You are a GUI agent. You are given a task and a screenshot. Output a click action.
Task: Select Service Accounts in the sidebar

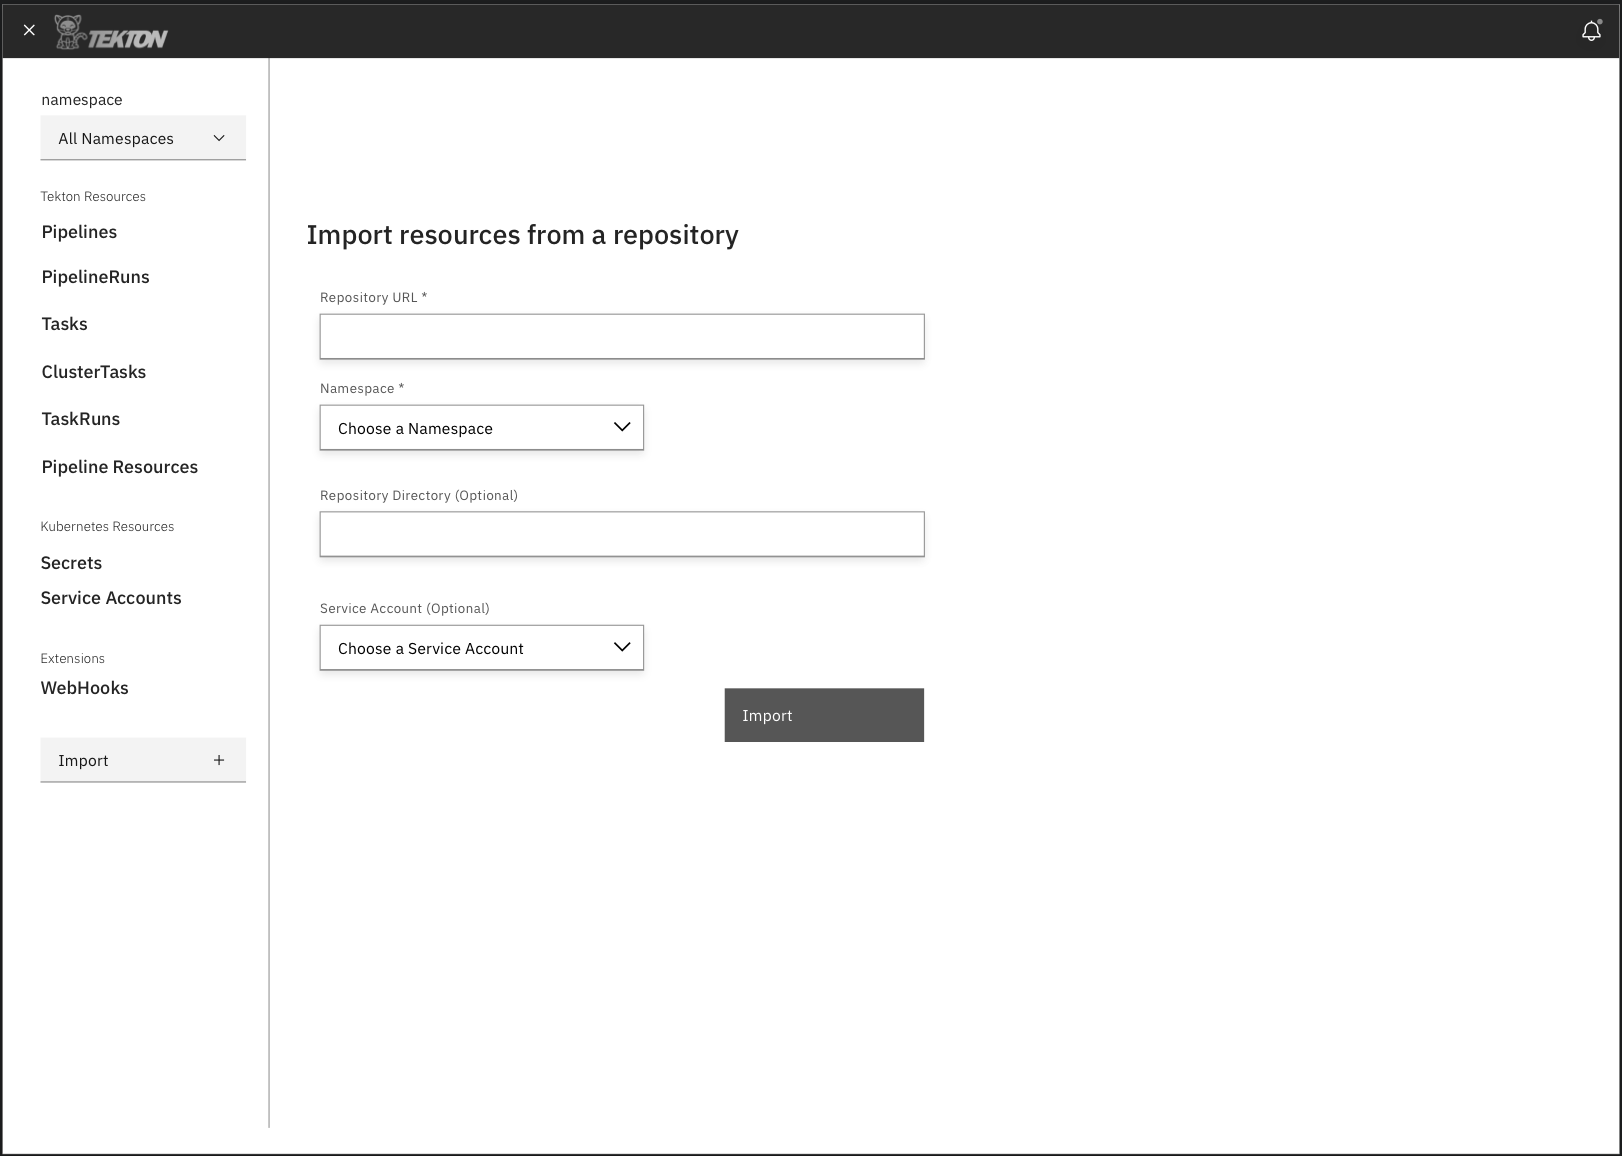[x=111, y=598]
